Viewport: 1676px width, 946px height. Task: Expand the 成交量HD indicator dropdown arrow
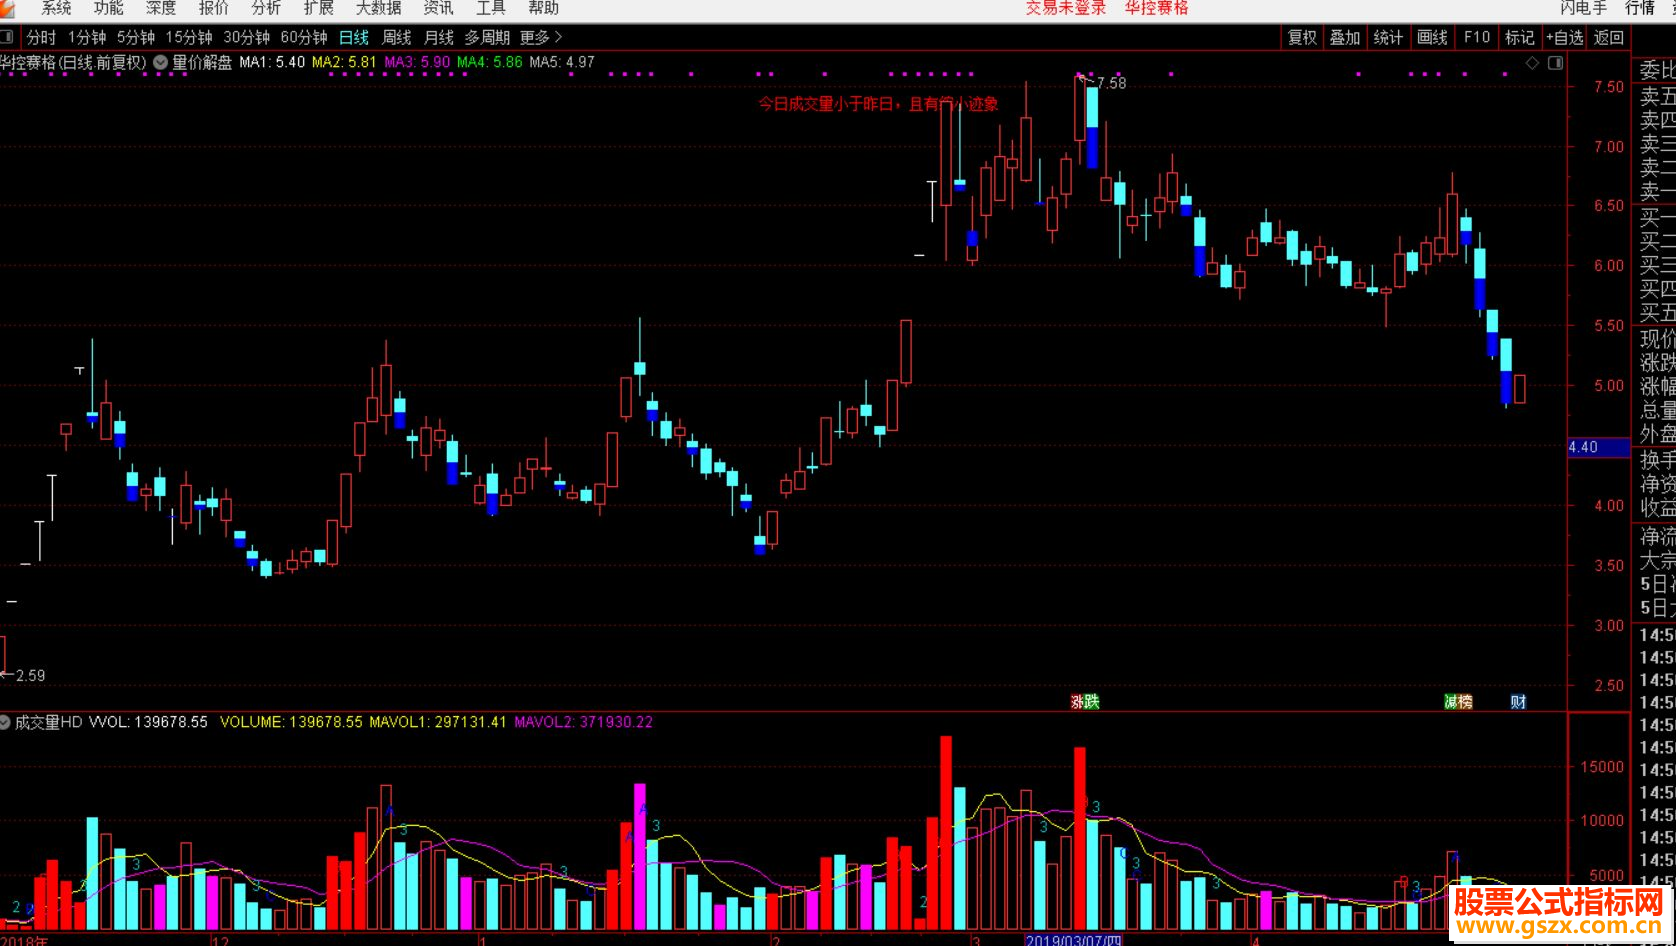(x=5, y=722)
